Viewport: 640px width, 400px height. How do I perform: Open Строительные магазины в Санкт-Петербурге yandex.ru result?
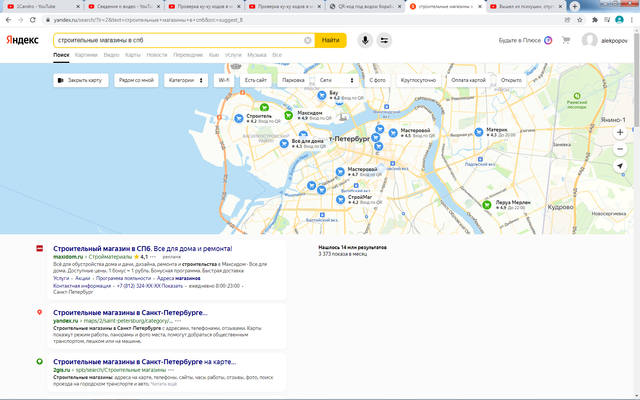[130, 312]
